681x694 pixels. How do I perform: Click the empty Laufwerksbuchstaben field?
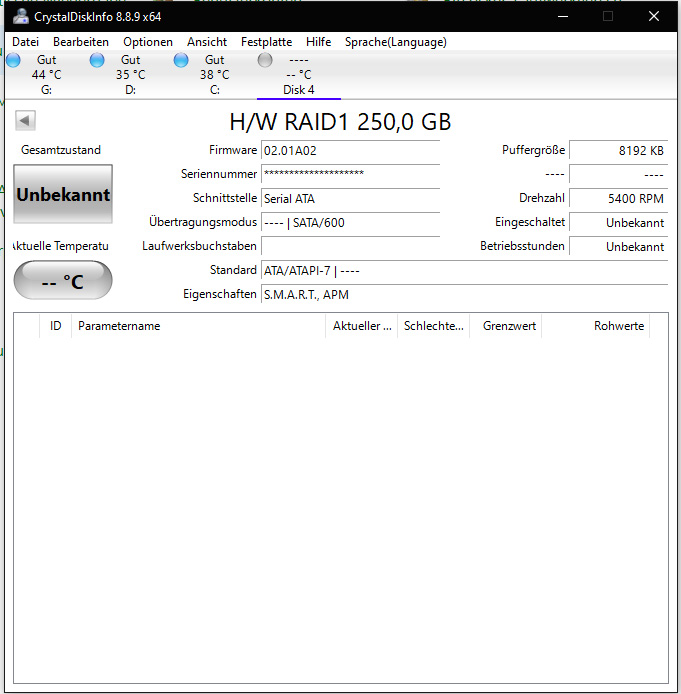click(x=350, y=246)
